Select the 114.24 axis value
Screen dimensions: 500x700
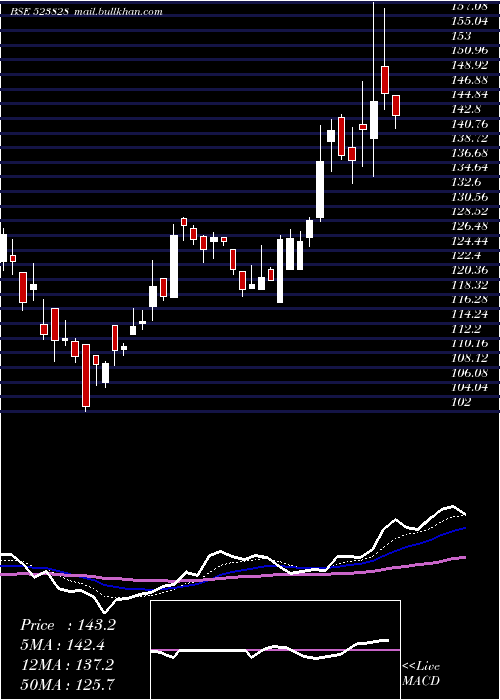coord(469,314)
